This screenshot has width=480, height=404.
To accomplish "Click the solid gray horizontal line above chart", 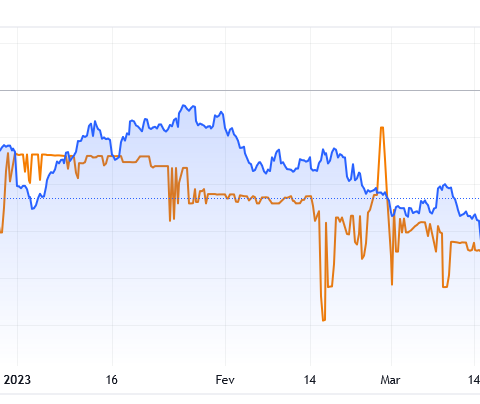I will tap(240, 90).
